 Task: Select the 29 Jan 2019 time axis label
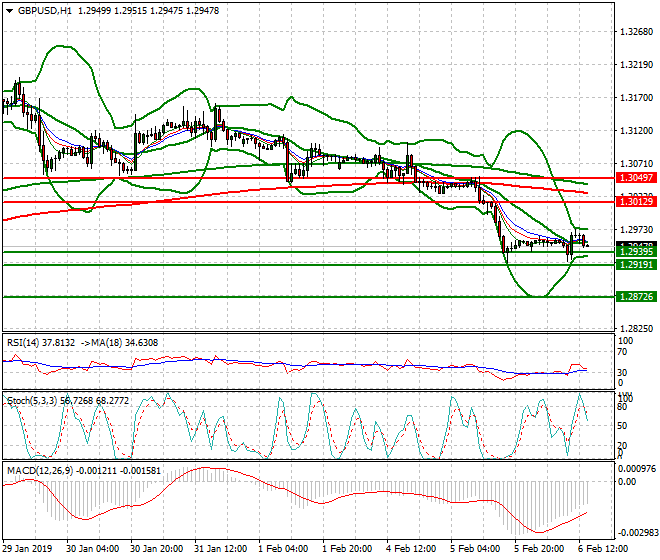(27, 549)
